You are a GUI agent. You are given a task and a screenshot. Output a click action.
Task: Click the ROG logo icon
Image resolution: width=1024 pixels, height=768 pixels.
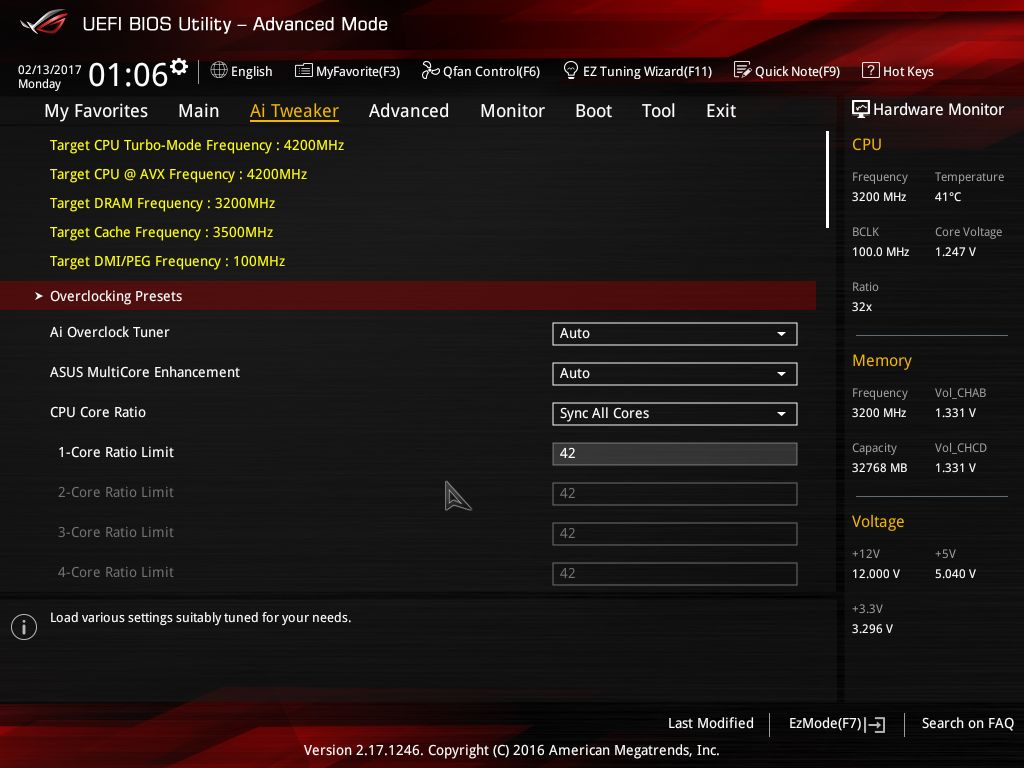(x=44, y=22)
